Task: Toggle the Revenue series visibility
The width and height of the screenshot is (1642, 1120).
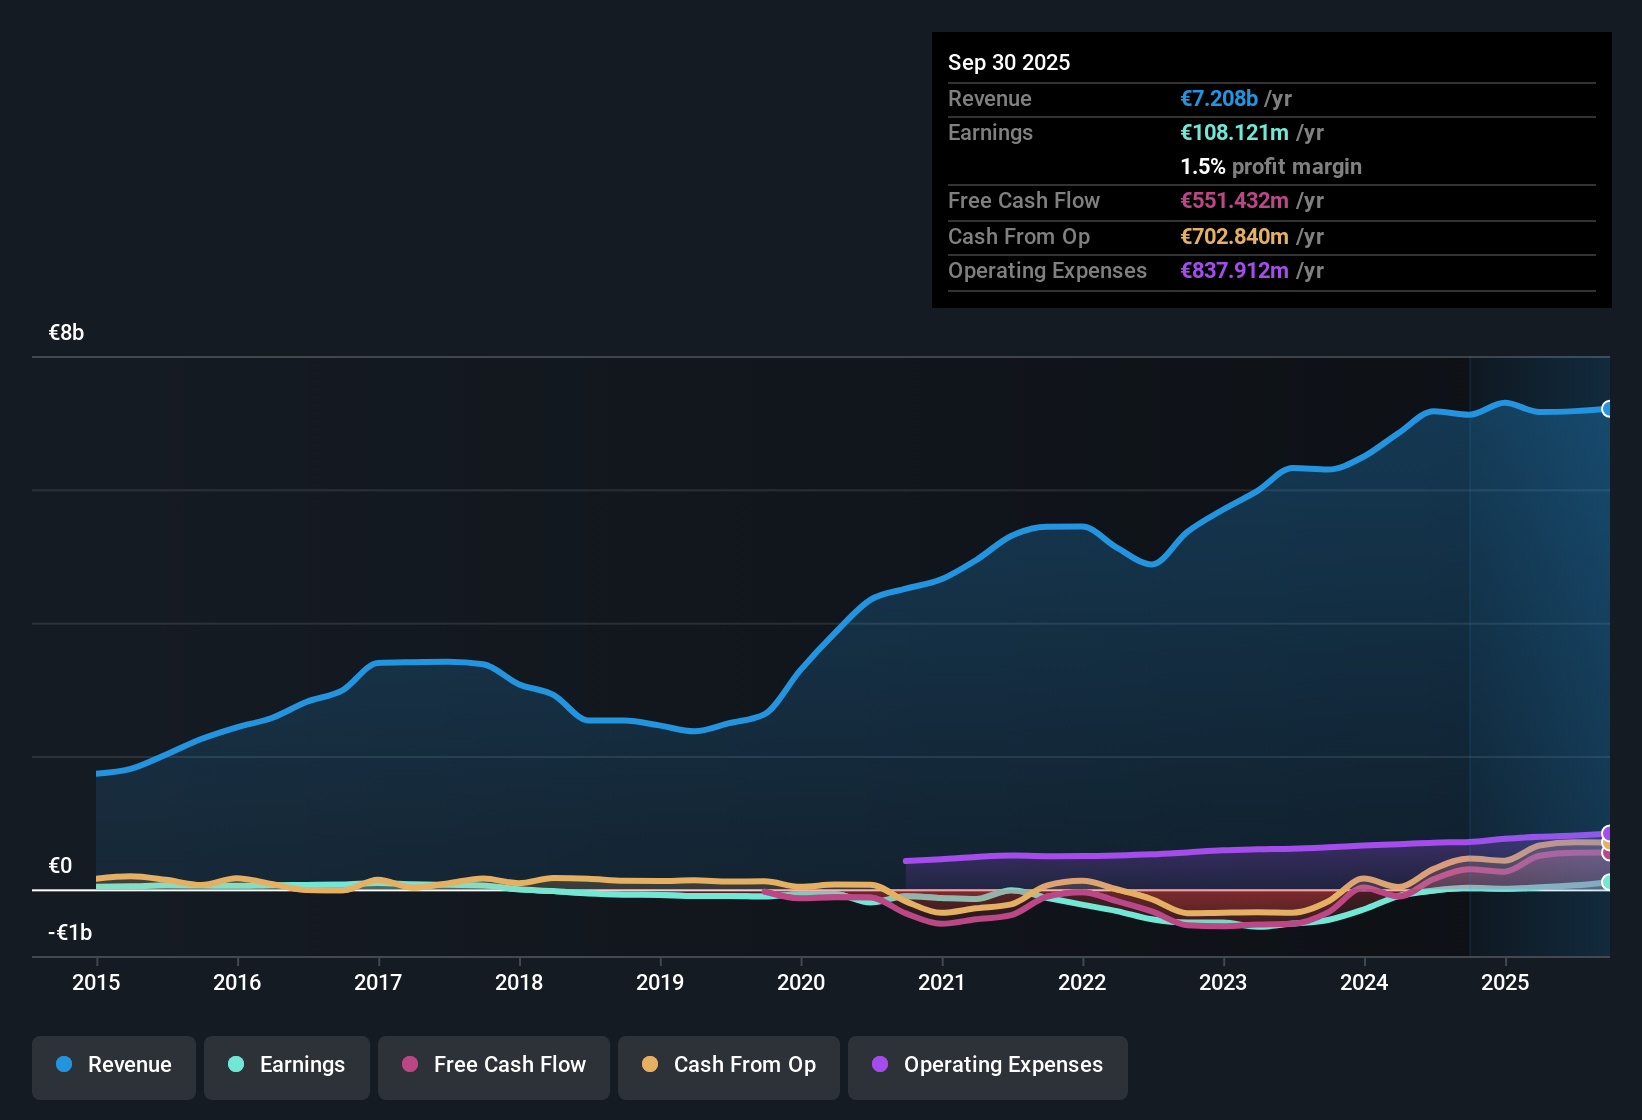Action: pyautogui.click(x=113, y=1065)
